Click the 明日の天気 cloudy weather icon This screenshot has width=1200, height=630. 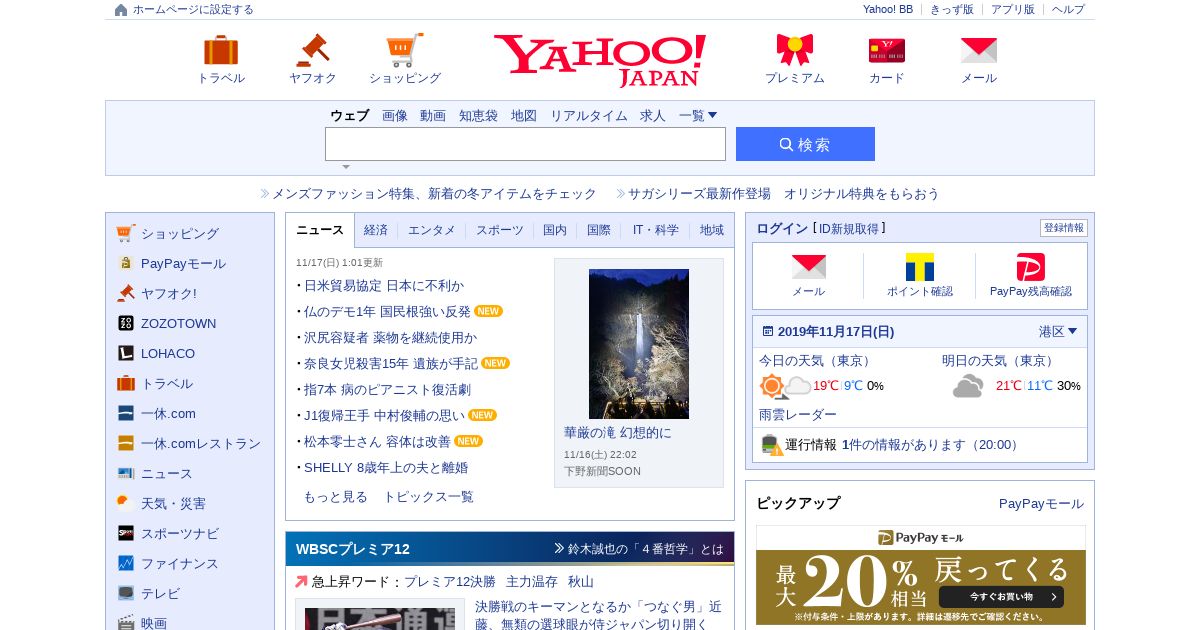[968, 386]
